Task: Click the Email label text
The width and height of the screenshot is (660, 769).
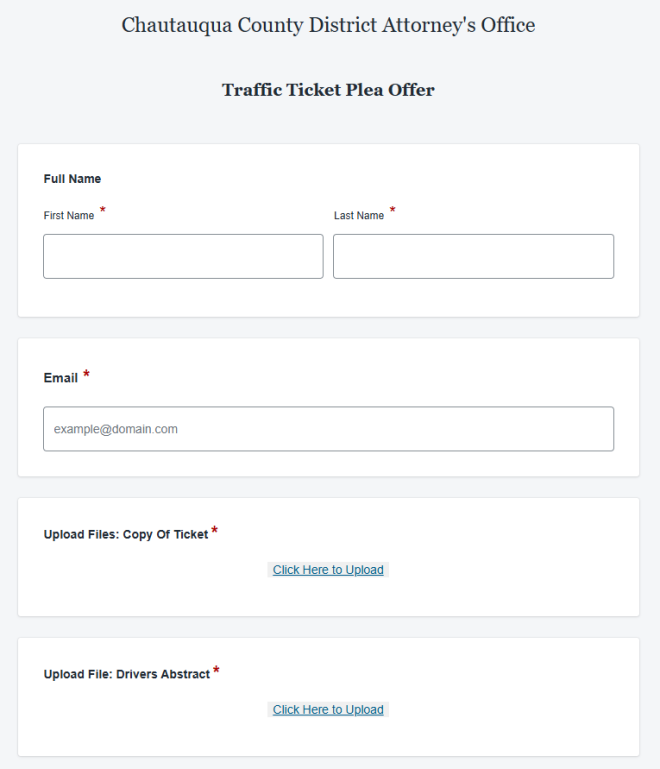Action: point(61,378)
